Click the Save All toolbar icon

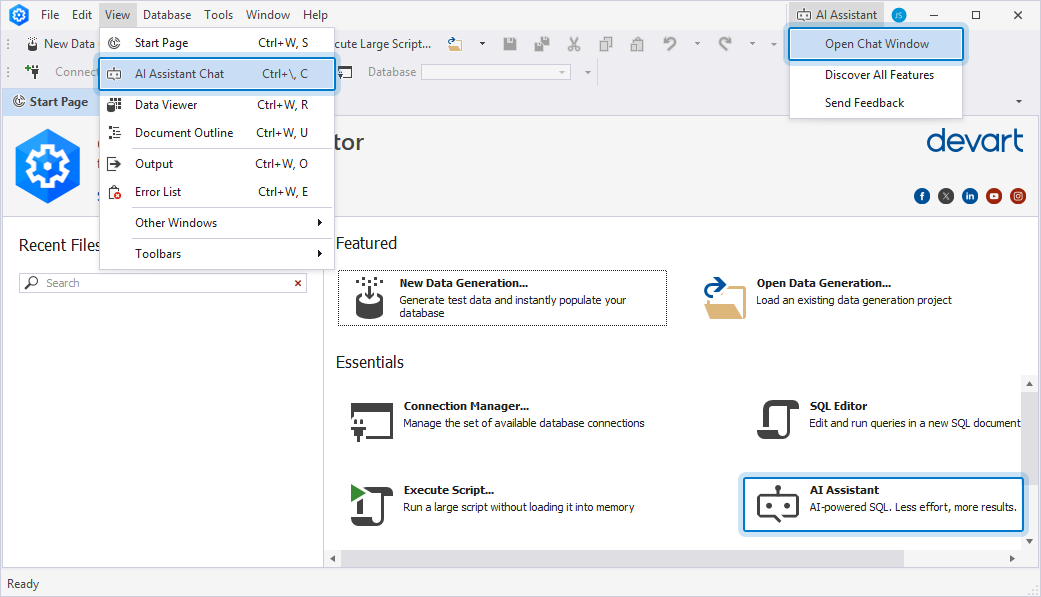542,44
